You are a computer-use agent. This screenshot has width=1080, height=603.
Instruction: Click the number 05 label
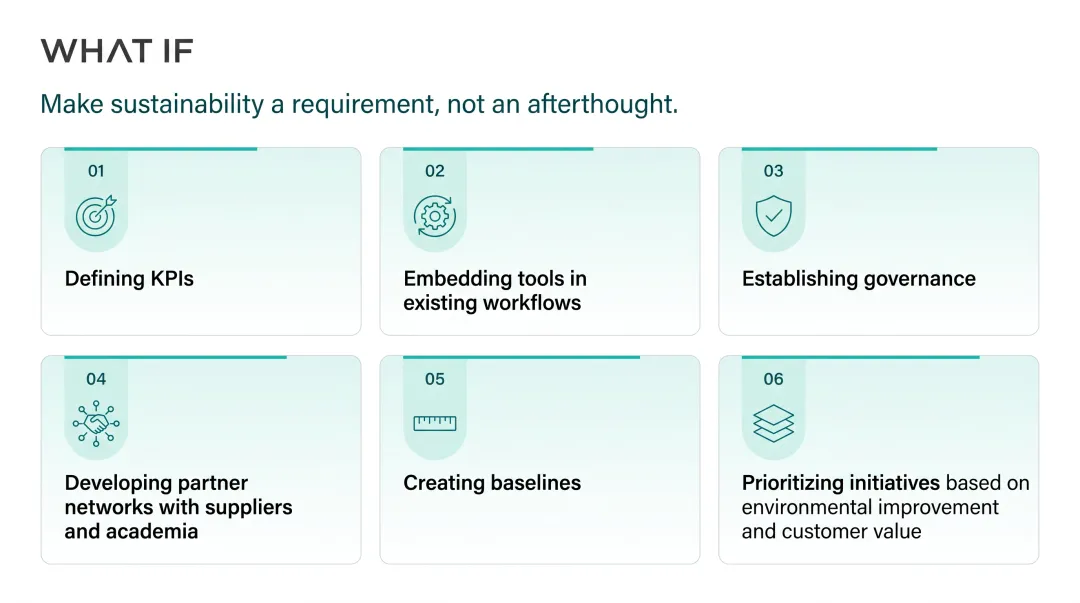click(x=435, y=379)
